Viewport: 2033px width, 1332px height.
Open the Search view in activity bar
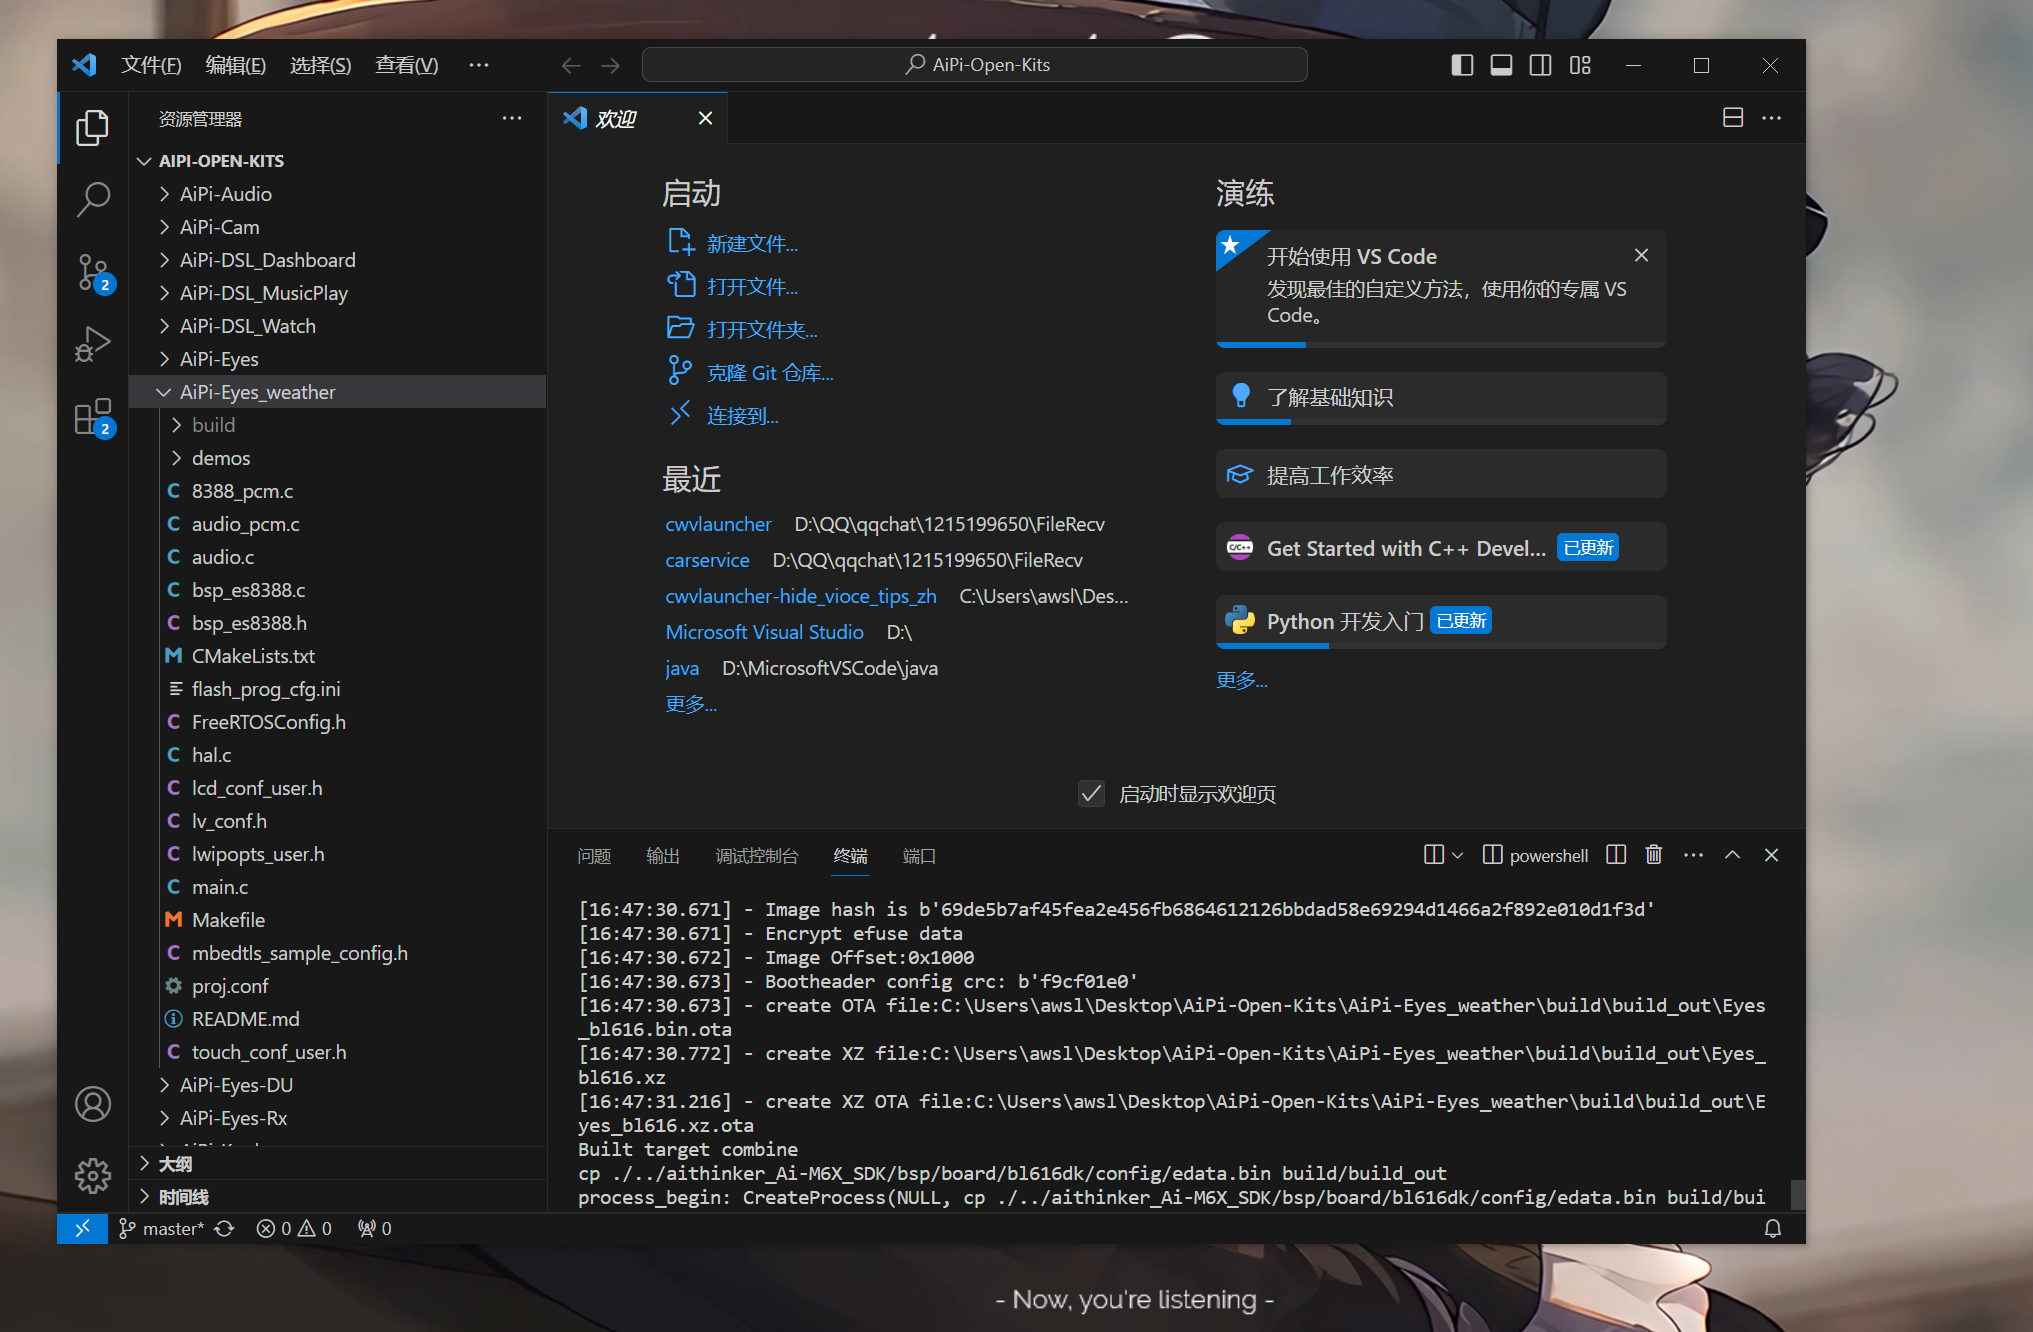(x=93, y=199)
